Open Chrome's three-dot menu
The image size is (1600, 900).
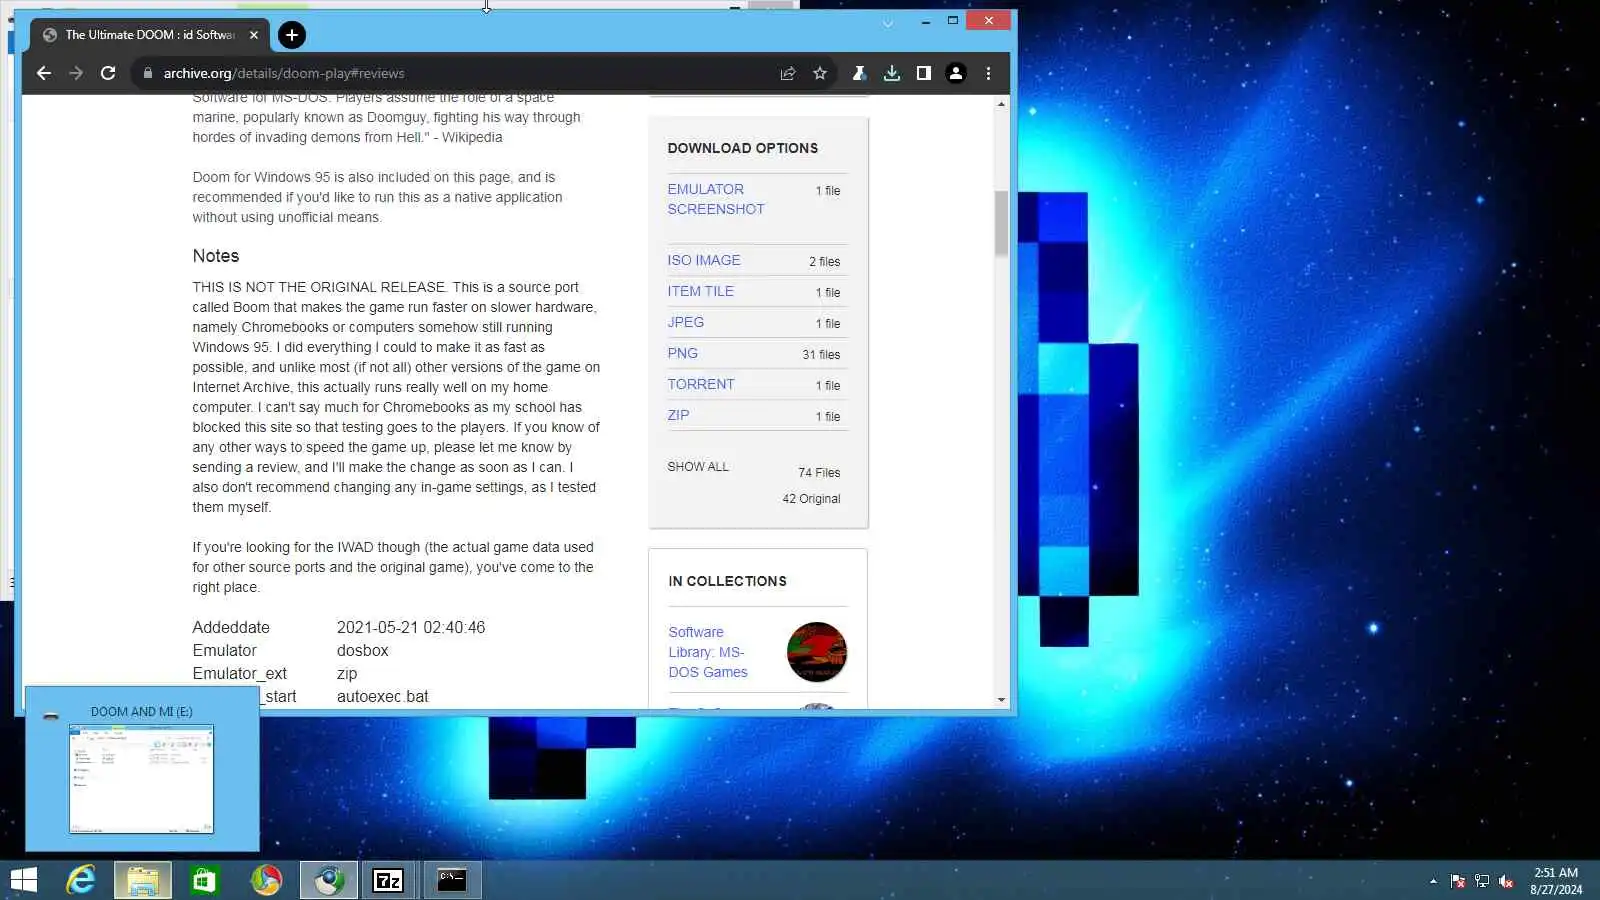[989, 73]
